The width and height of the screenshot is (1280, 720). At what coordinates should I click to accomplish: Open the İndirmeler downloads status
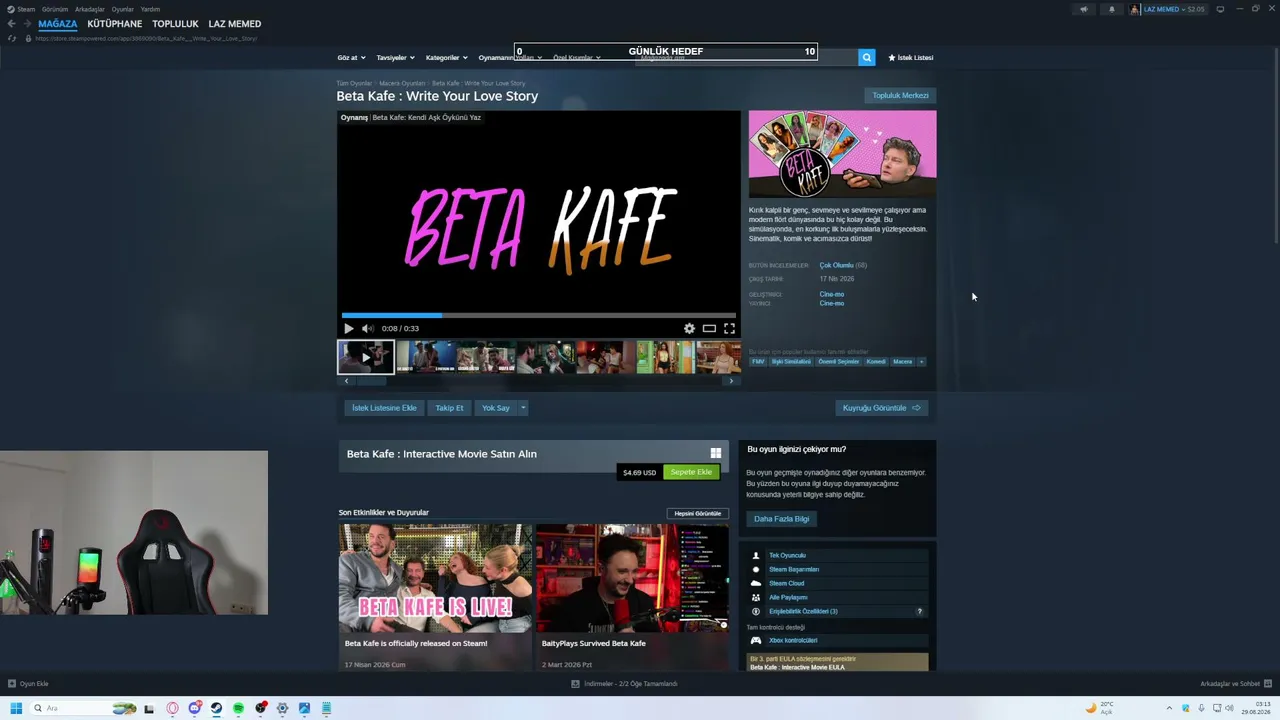624,684
